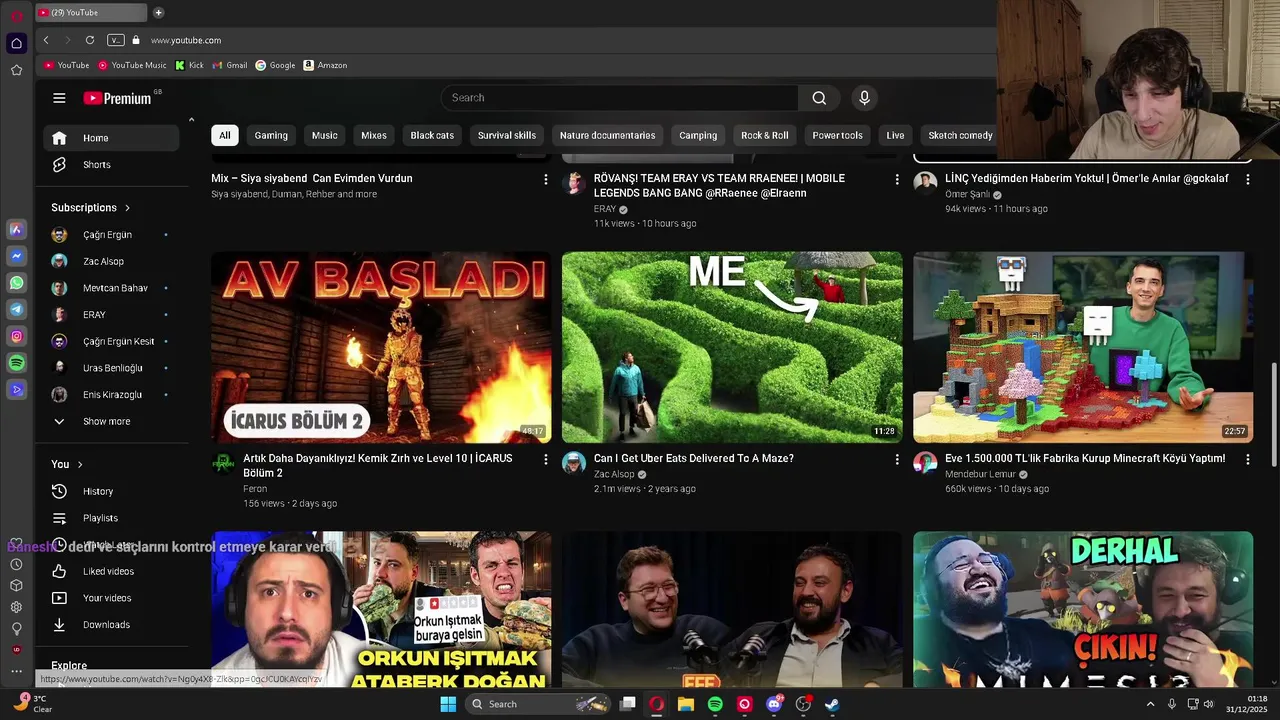Open History in the sidebar

click(110, 491)
